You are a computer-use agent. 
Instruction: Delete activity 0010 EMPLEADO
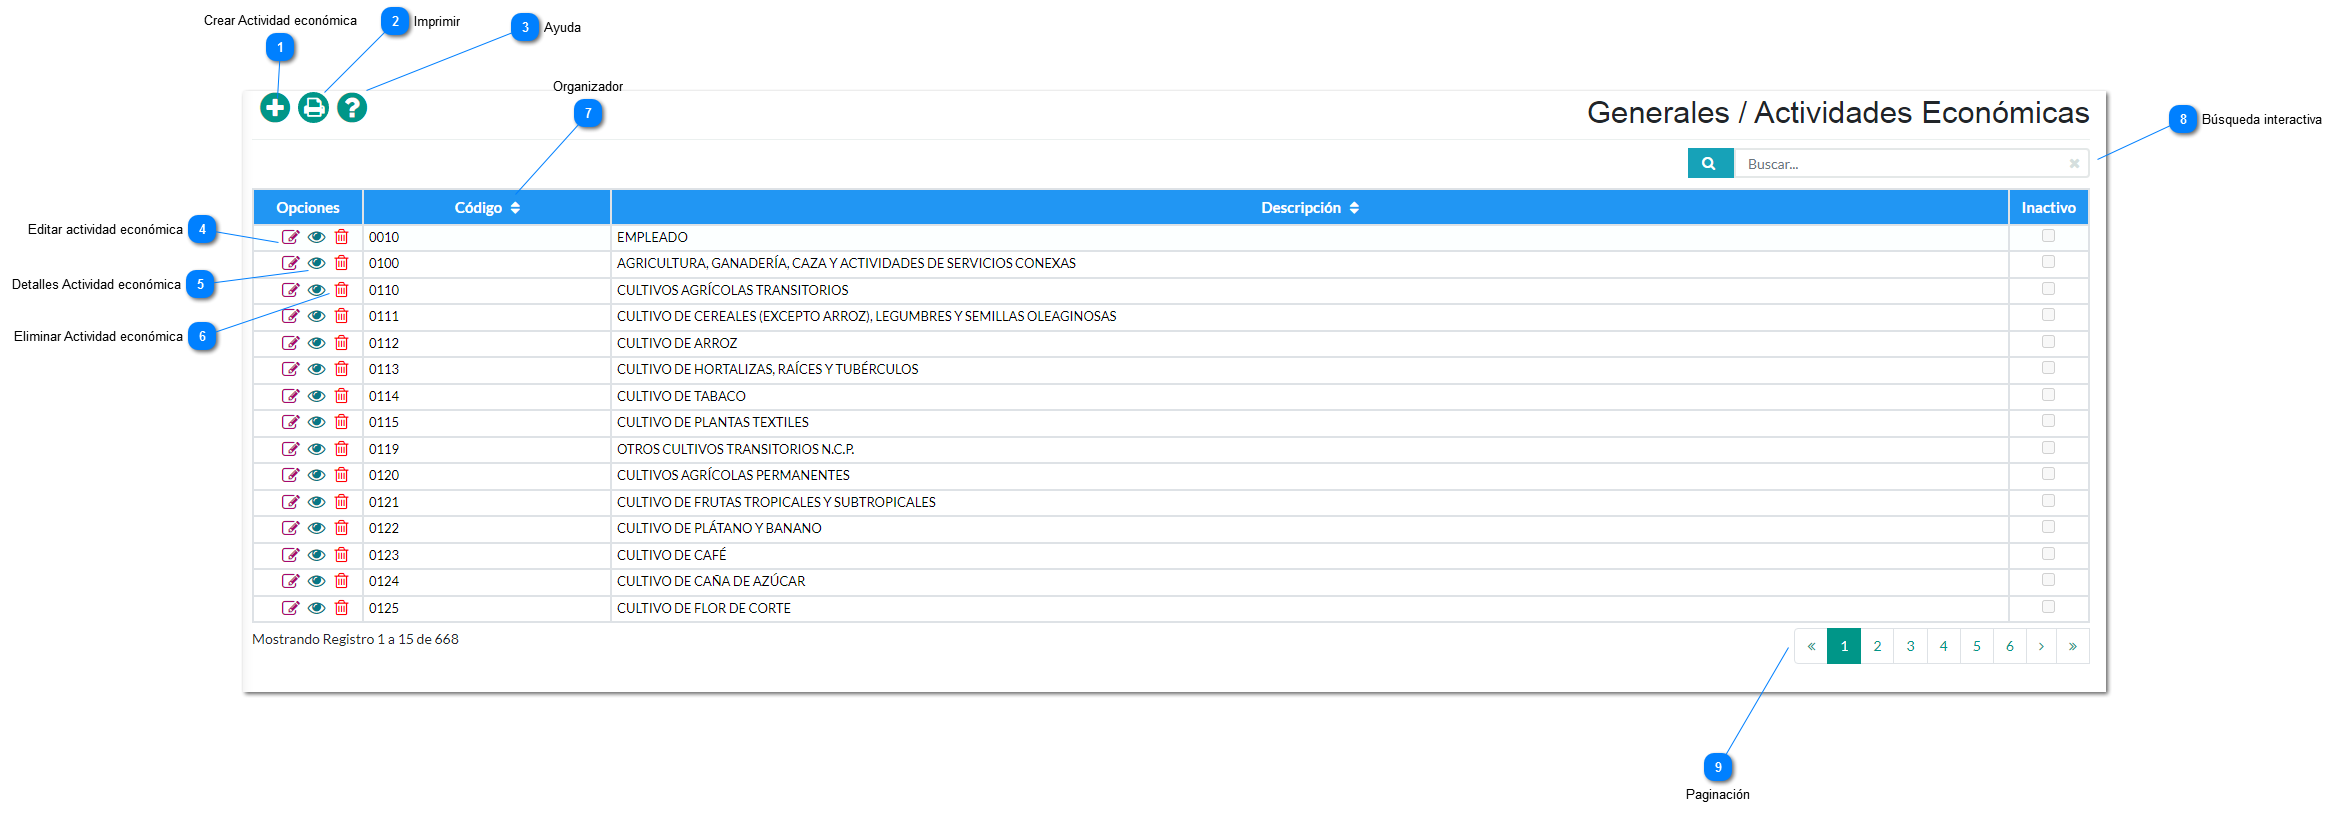pos(342,237)
